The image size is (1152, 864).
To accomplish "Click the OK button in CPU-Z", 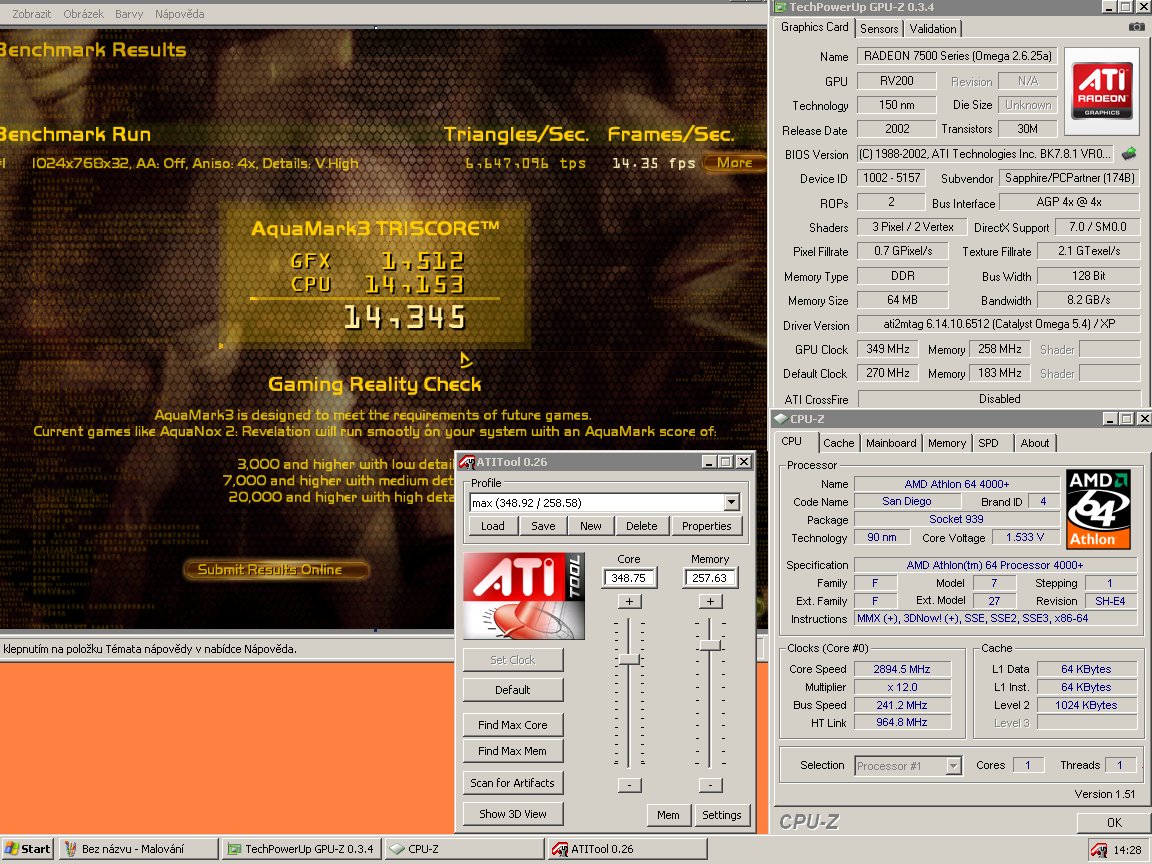I will [x=1114, y=823].
